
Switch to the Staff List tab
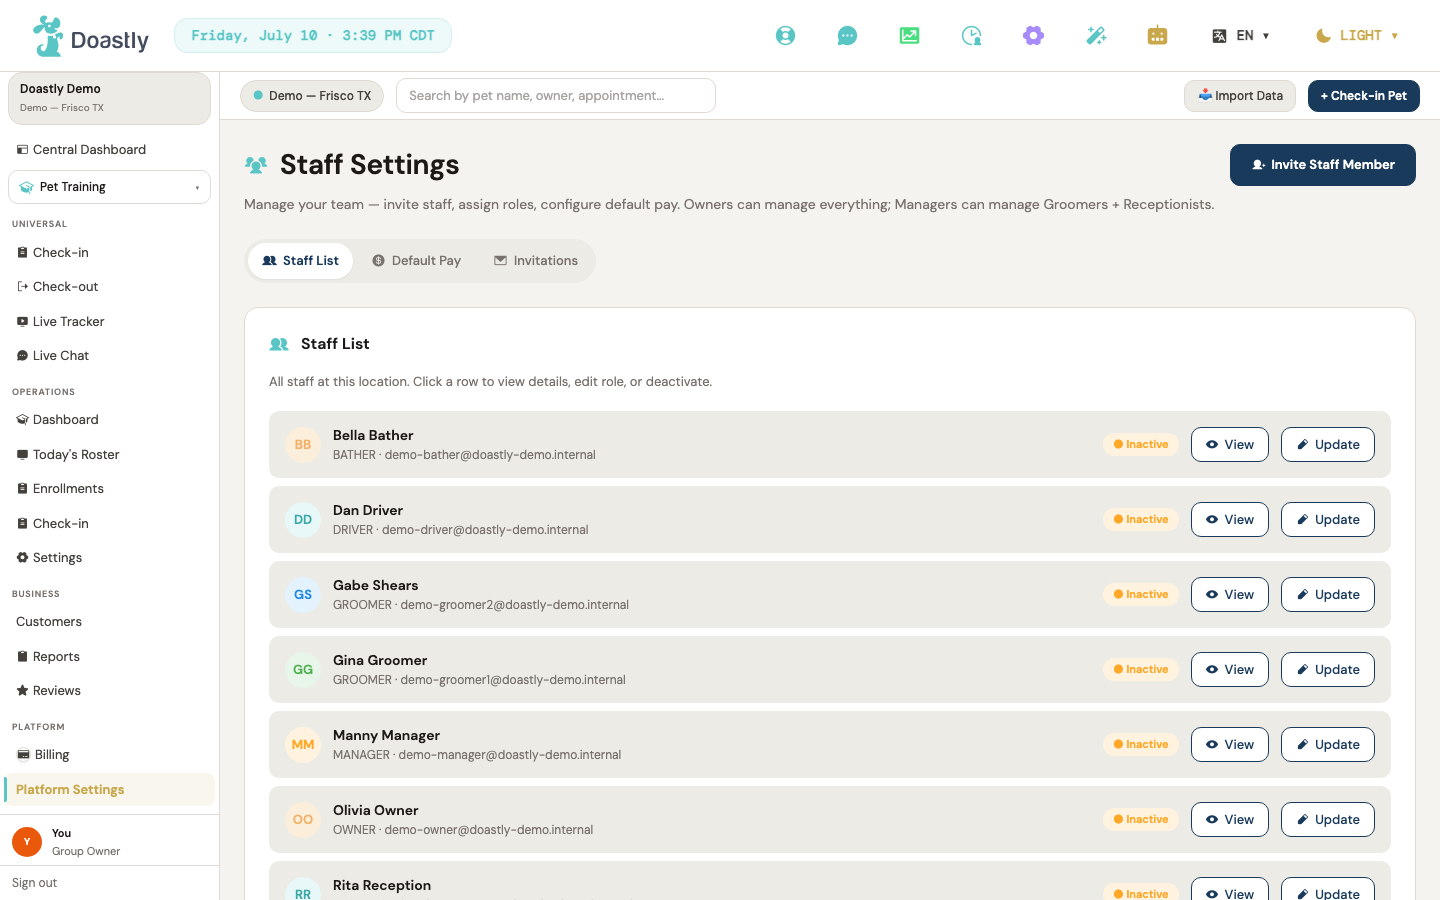[x=300, y=261]
